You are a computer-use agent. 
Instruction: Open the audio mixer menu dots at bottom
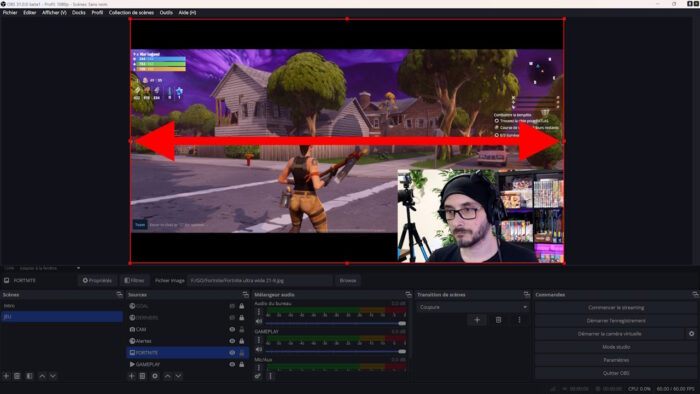click(x=270, y=376)
